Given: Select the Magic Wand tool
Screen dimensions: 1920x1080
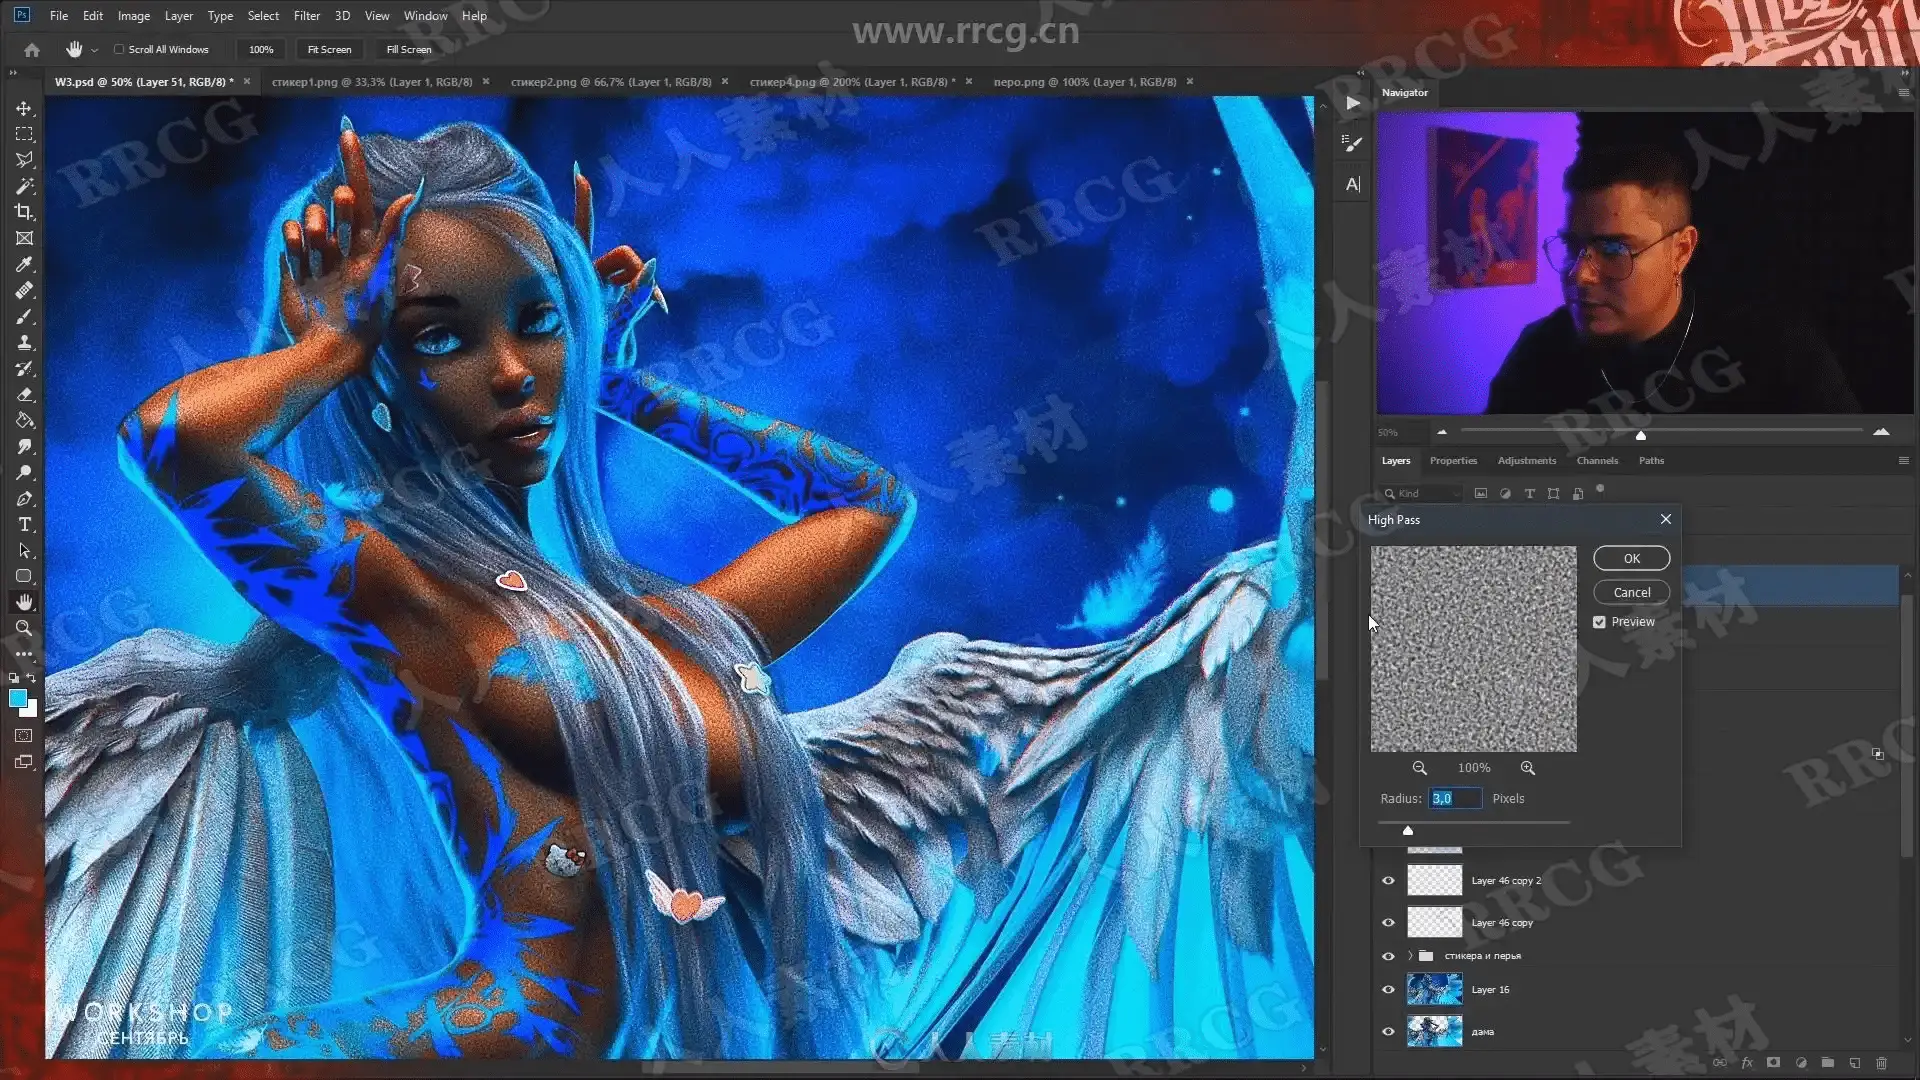Looking at the screenshot, I should 24,186.
